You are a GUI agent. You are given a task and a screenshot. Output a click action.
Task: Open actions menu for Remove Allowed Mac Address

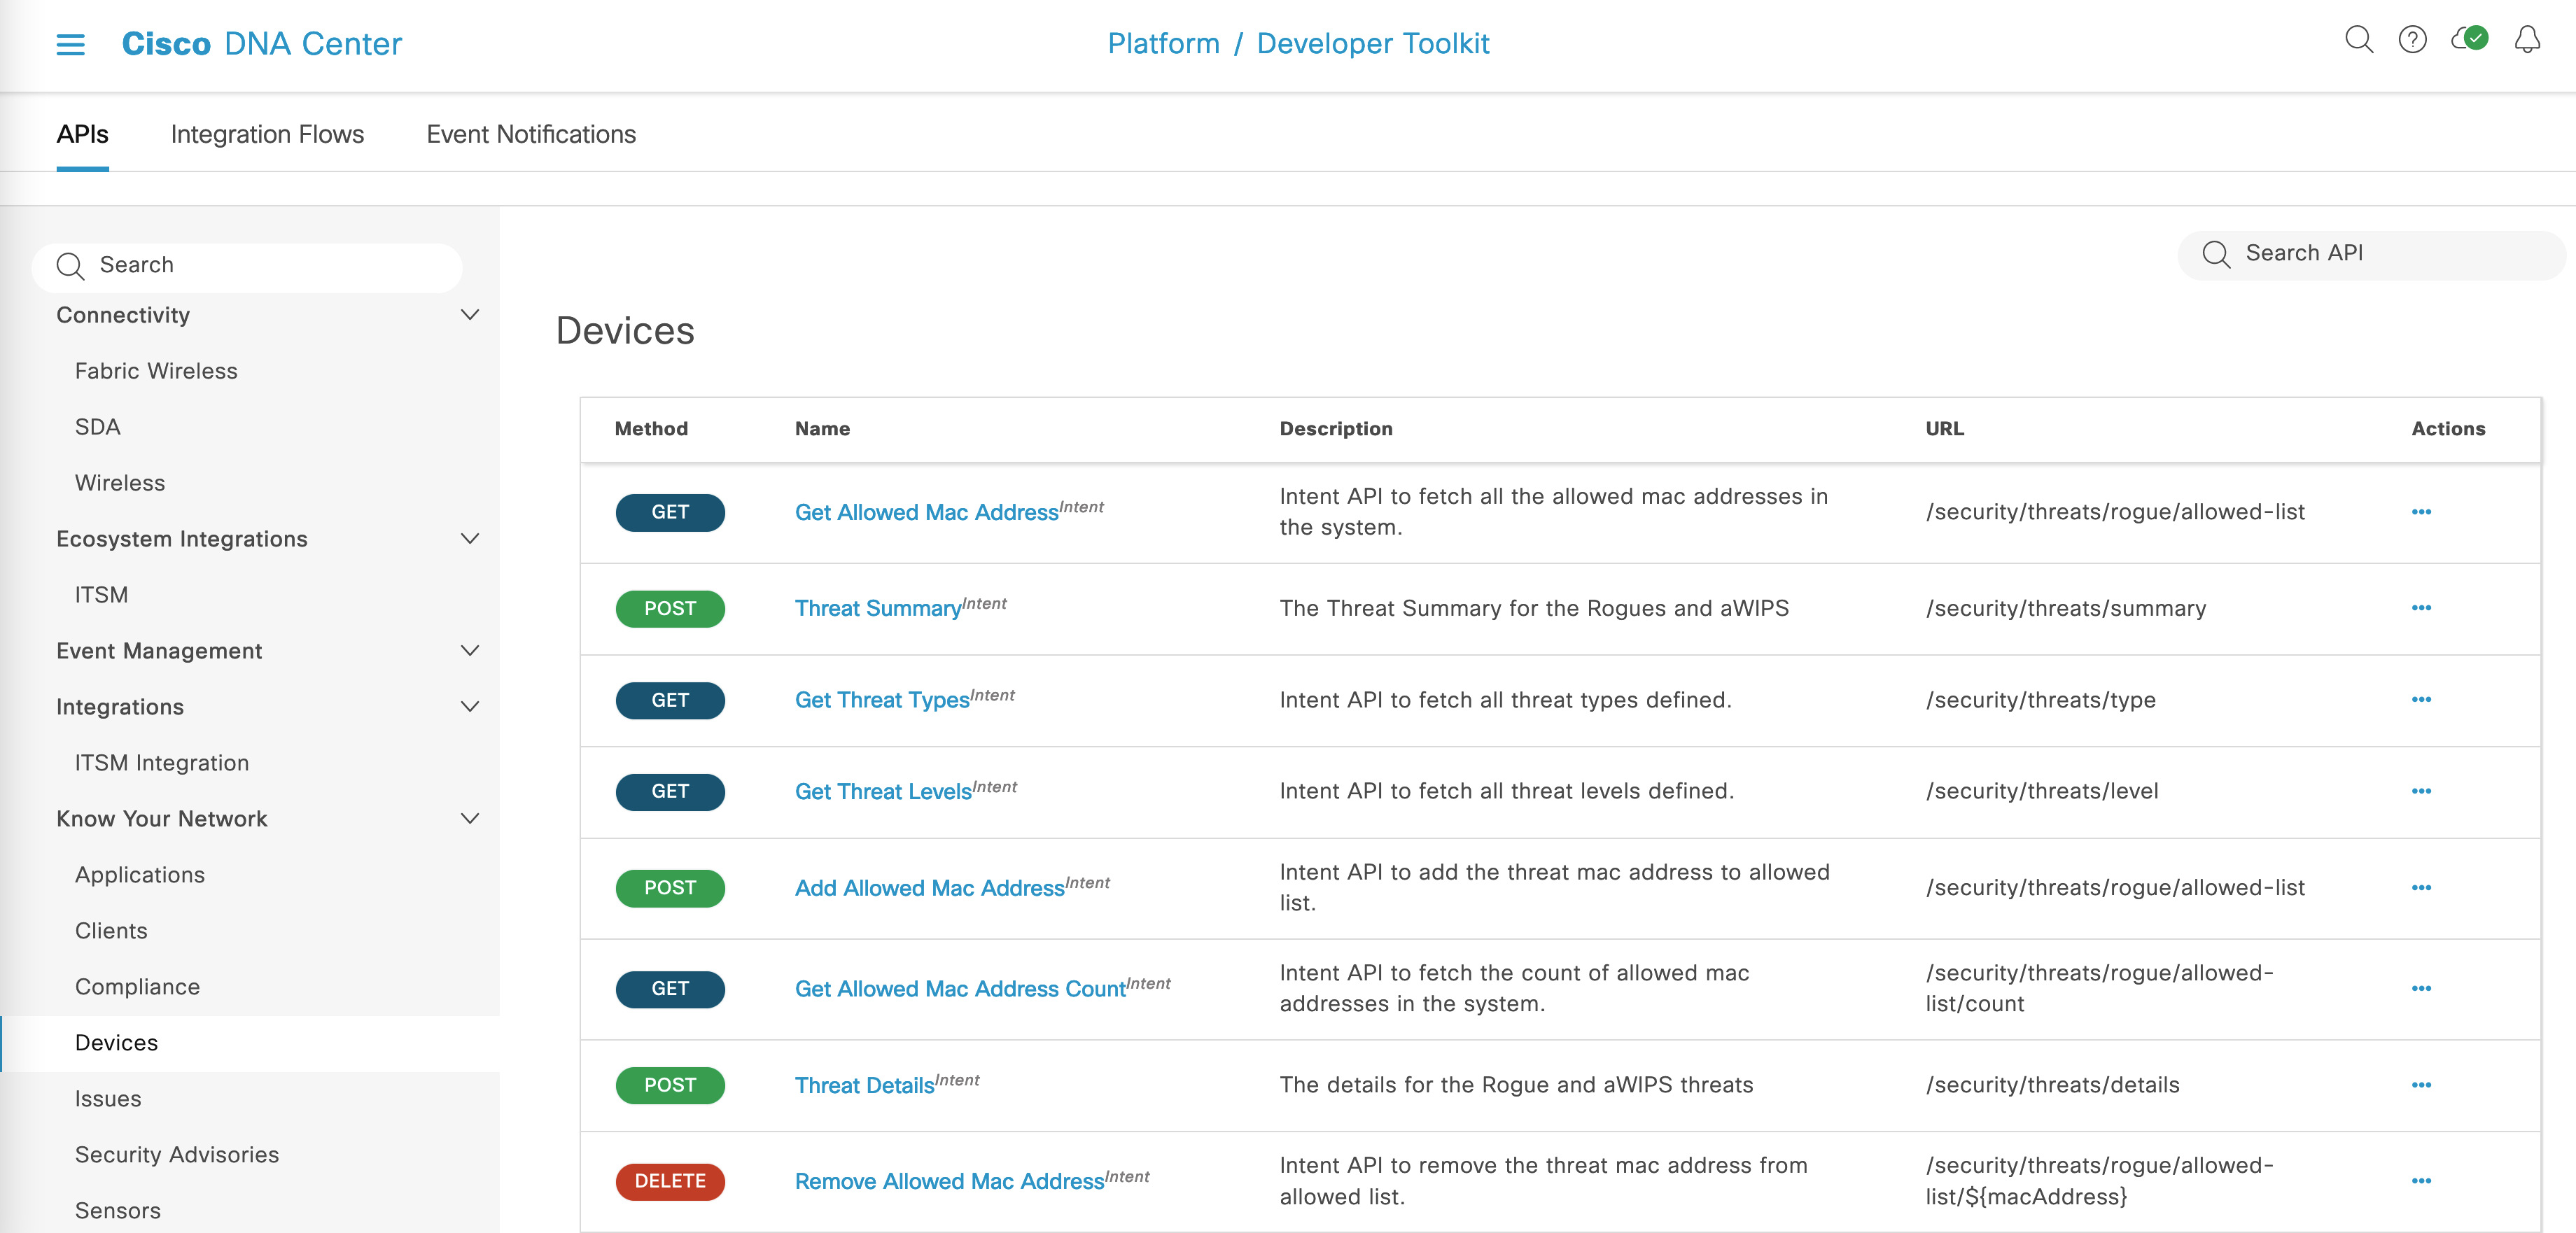[2422, 1181]
